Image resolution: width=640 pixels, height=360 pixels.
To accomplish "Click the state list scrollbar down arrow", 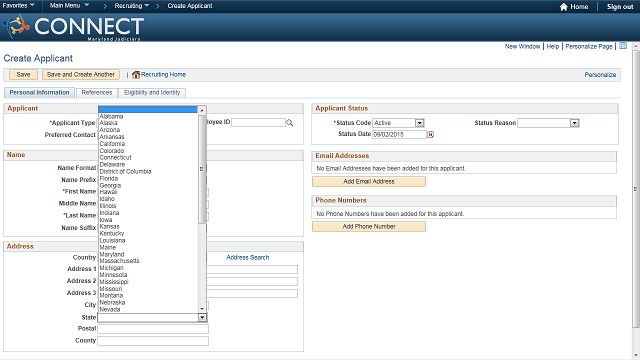I will (x=202, y=309).
